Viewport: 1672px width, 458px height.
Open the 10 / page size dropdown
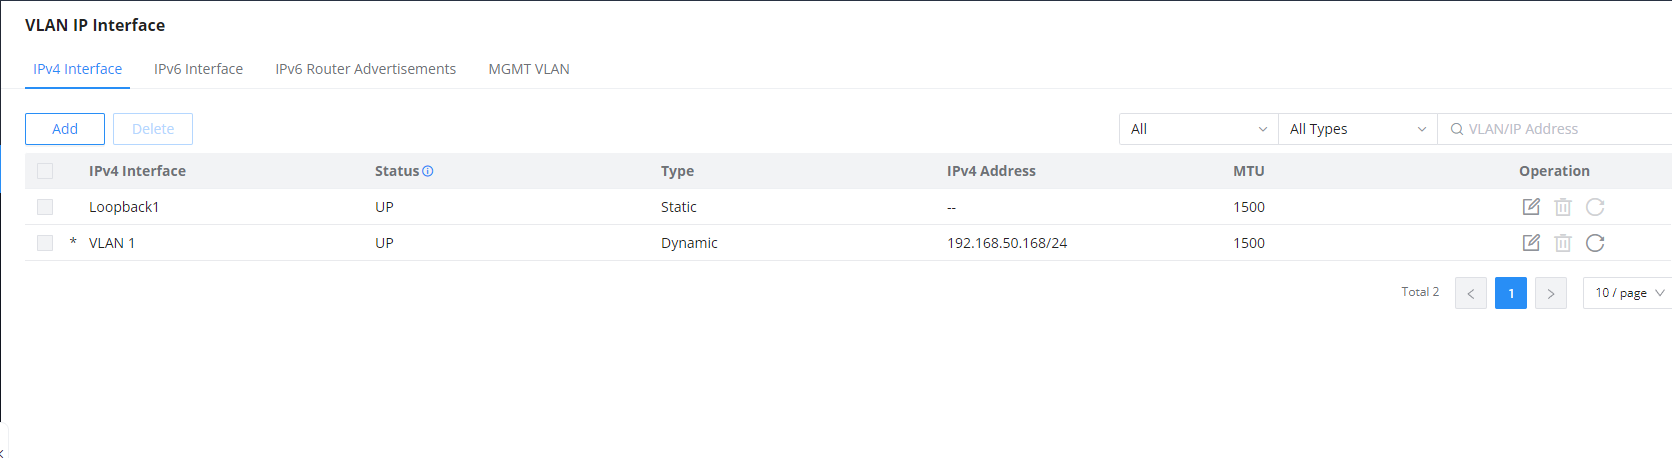[x=1628, y=293]
